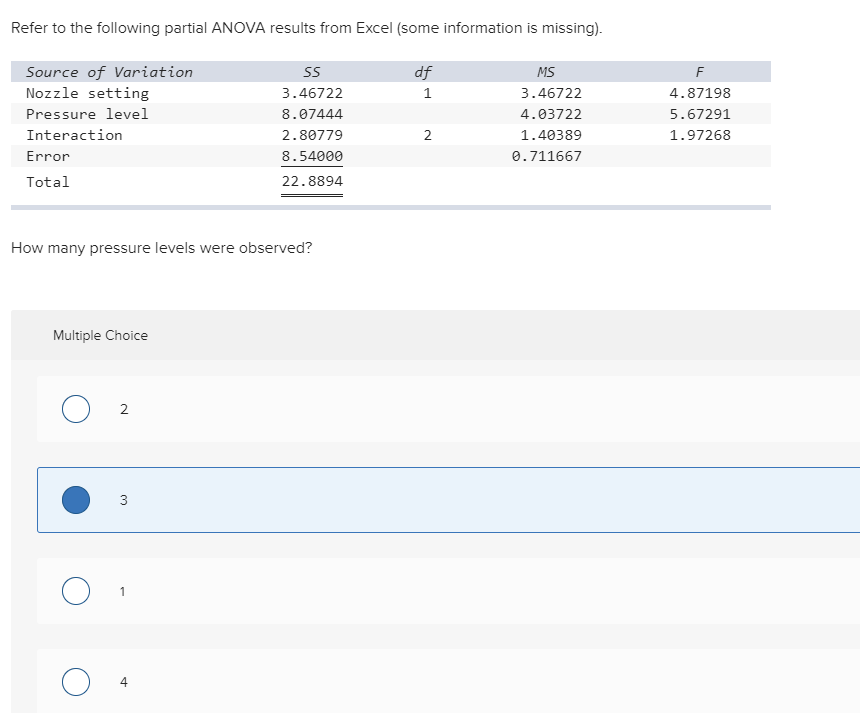The height and width of the screenshot is (713, 860).
Task: Click the Multiple Choice heading
Action: click(x=101, y=335)
